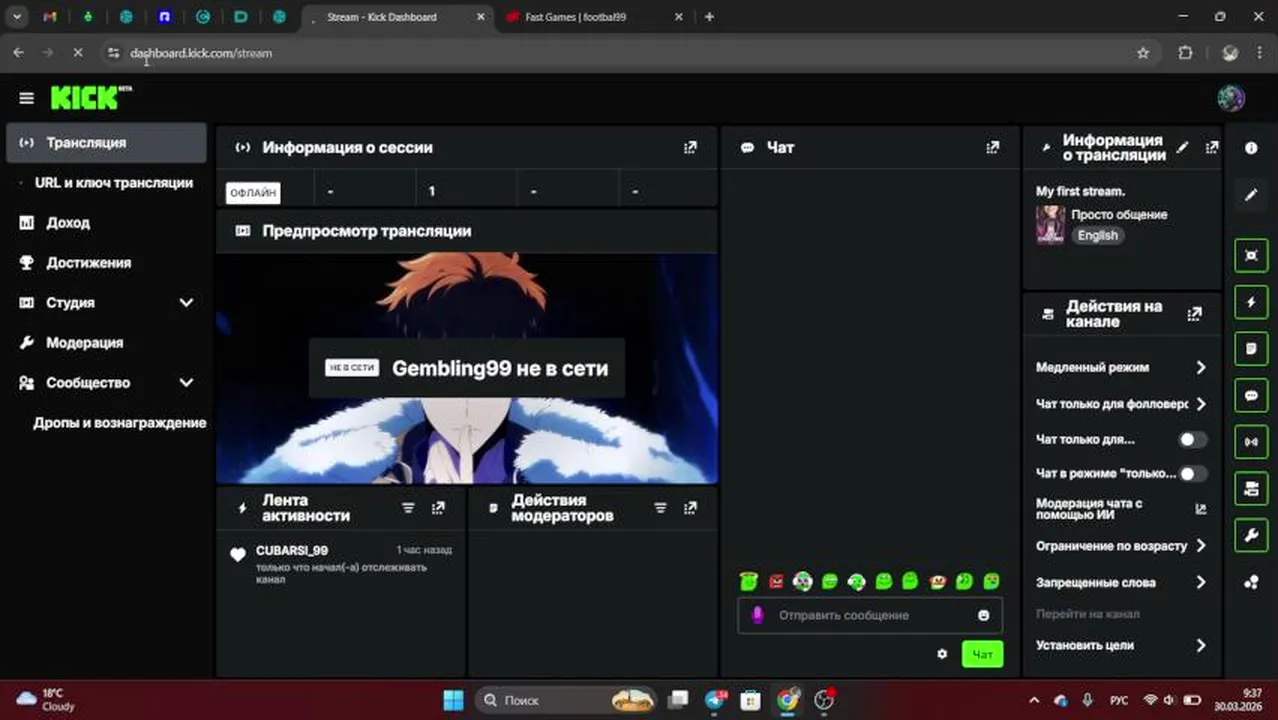Pop out the Информация о сессии panel
This screenshot has width=1278, height=720.
coord(690,147)
